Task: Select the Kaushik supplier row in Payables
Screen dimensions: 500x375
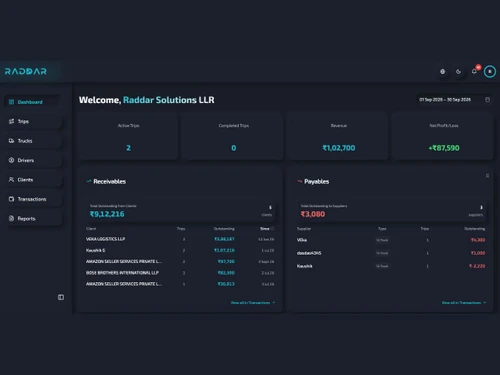Action: pyautogui.click(x=391, y=266)
